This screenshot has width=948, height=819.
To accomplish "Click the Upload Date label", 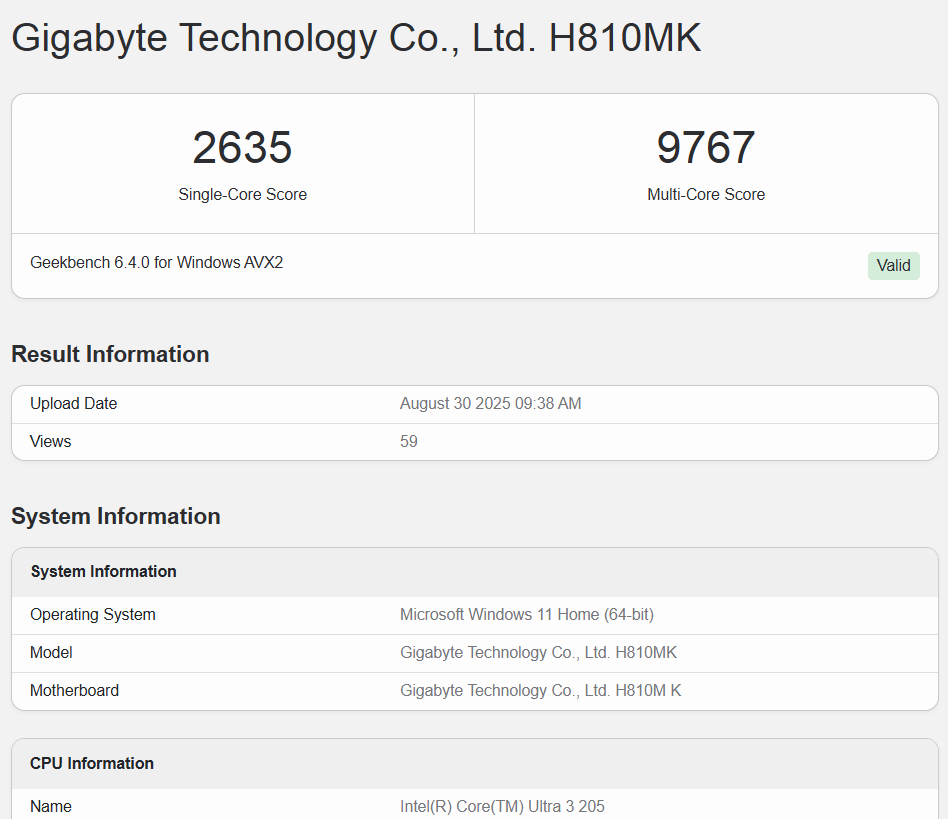I will point(74,404).
